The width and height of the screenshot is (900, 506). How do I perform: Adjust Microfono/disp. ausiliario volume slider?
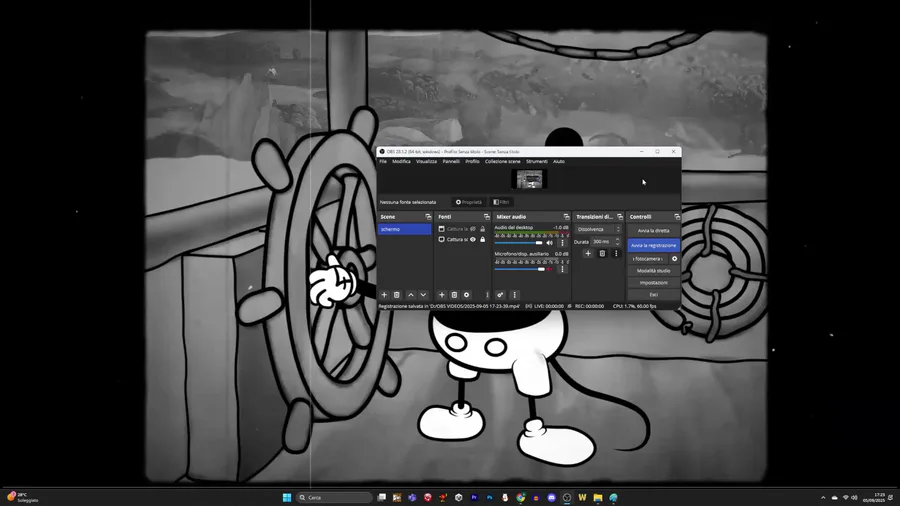(x=519, y=269)
